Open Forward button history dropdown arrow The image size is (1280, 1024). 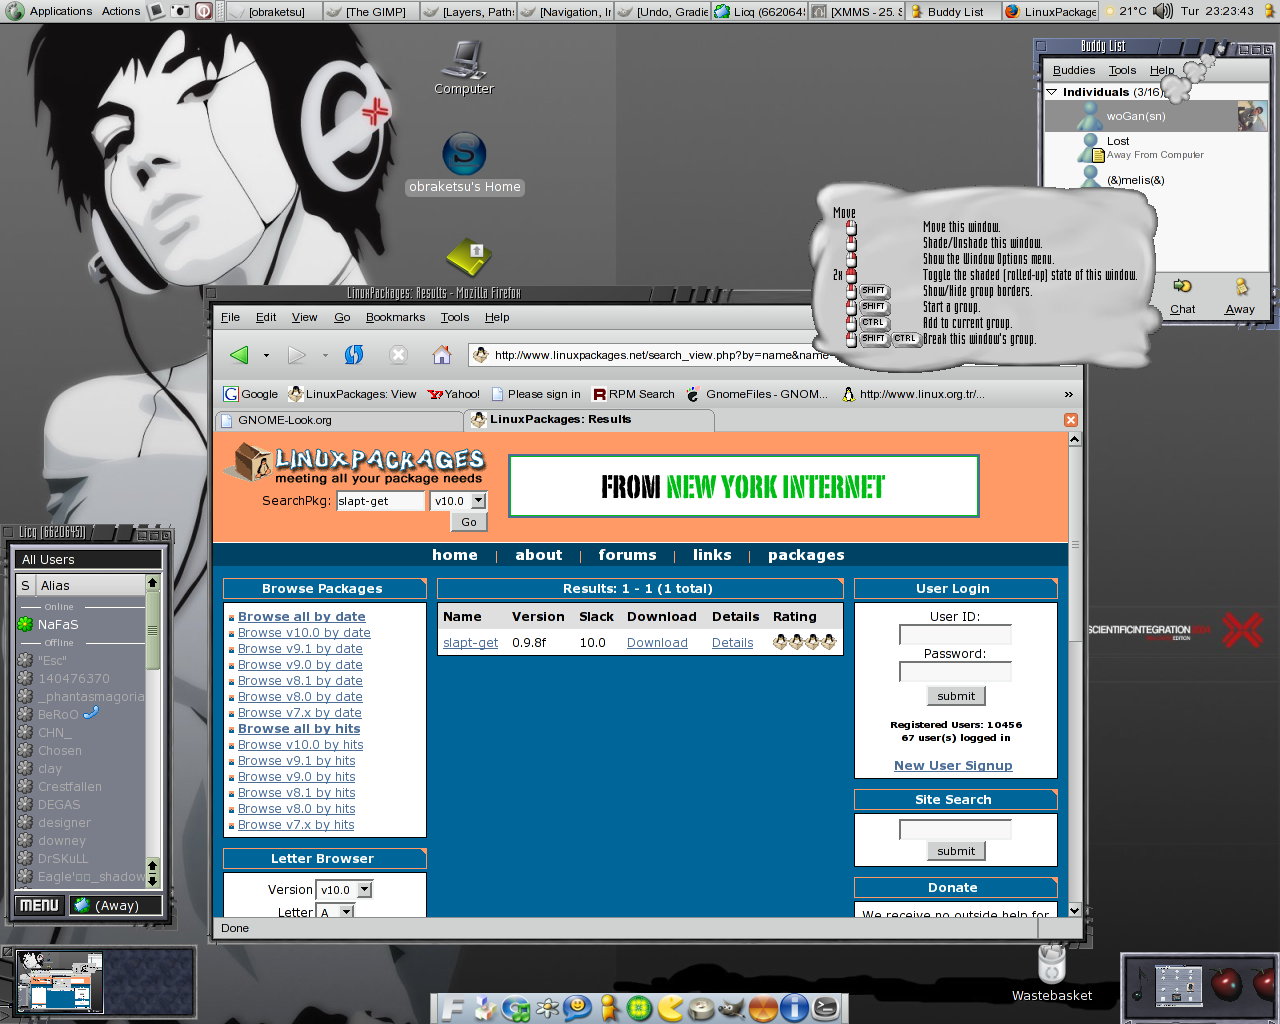[325, 355]
